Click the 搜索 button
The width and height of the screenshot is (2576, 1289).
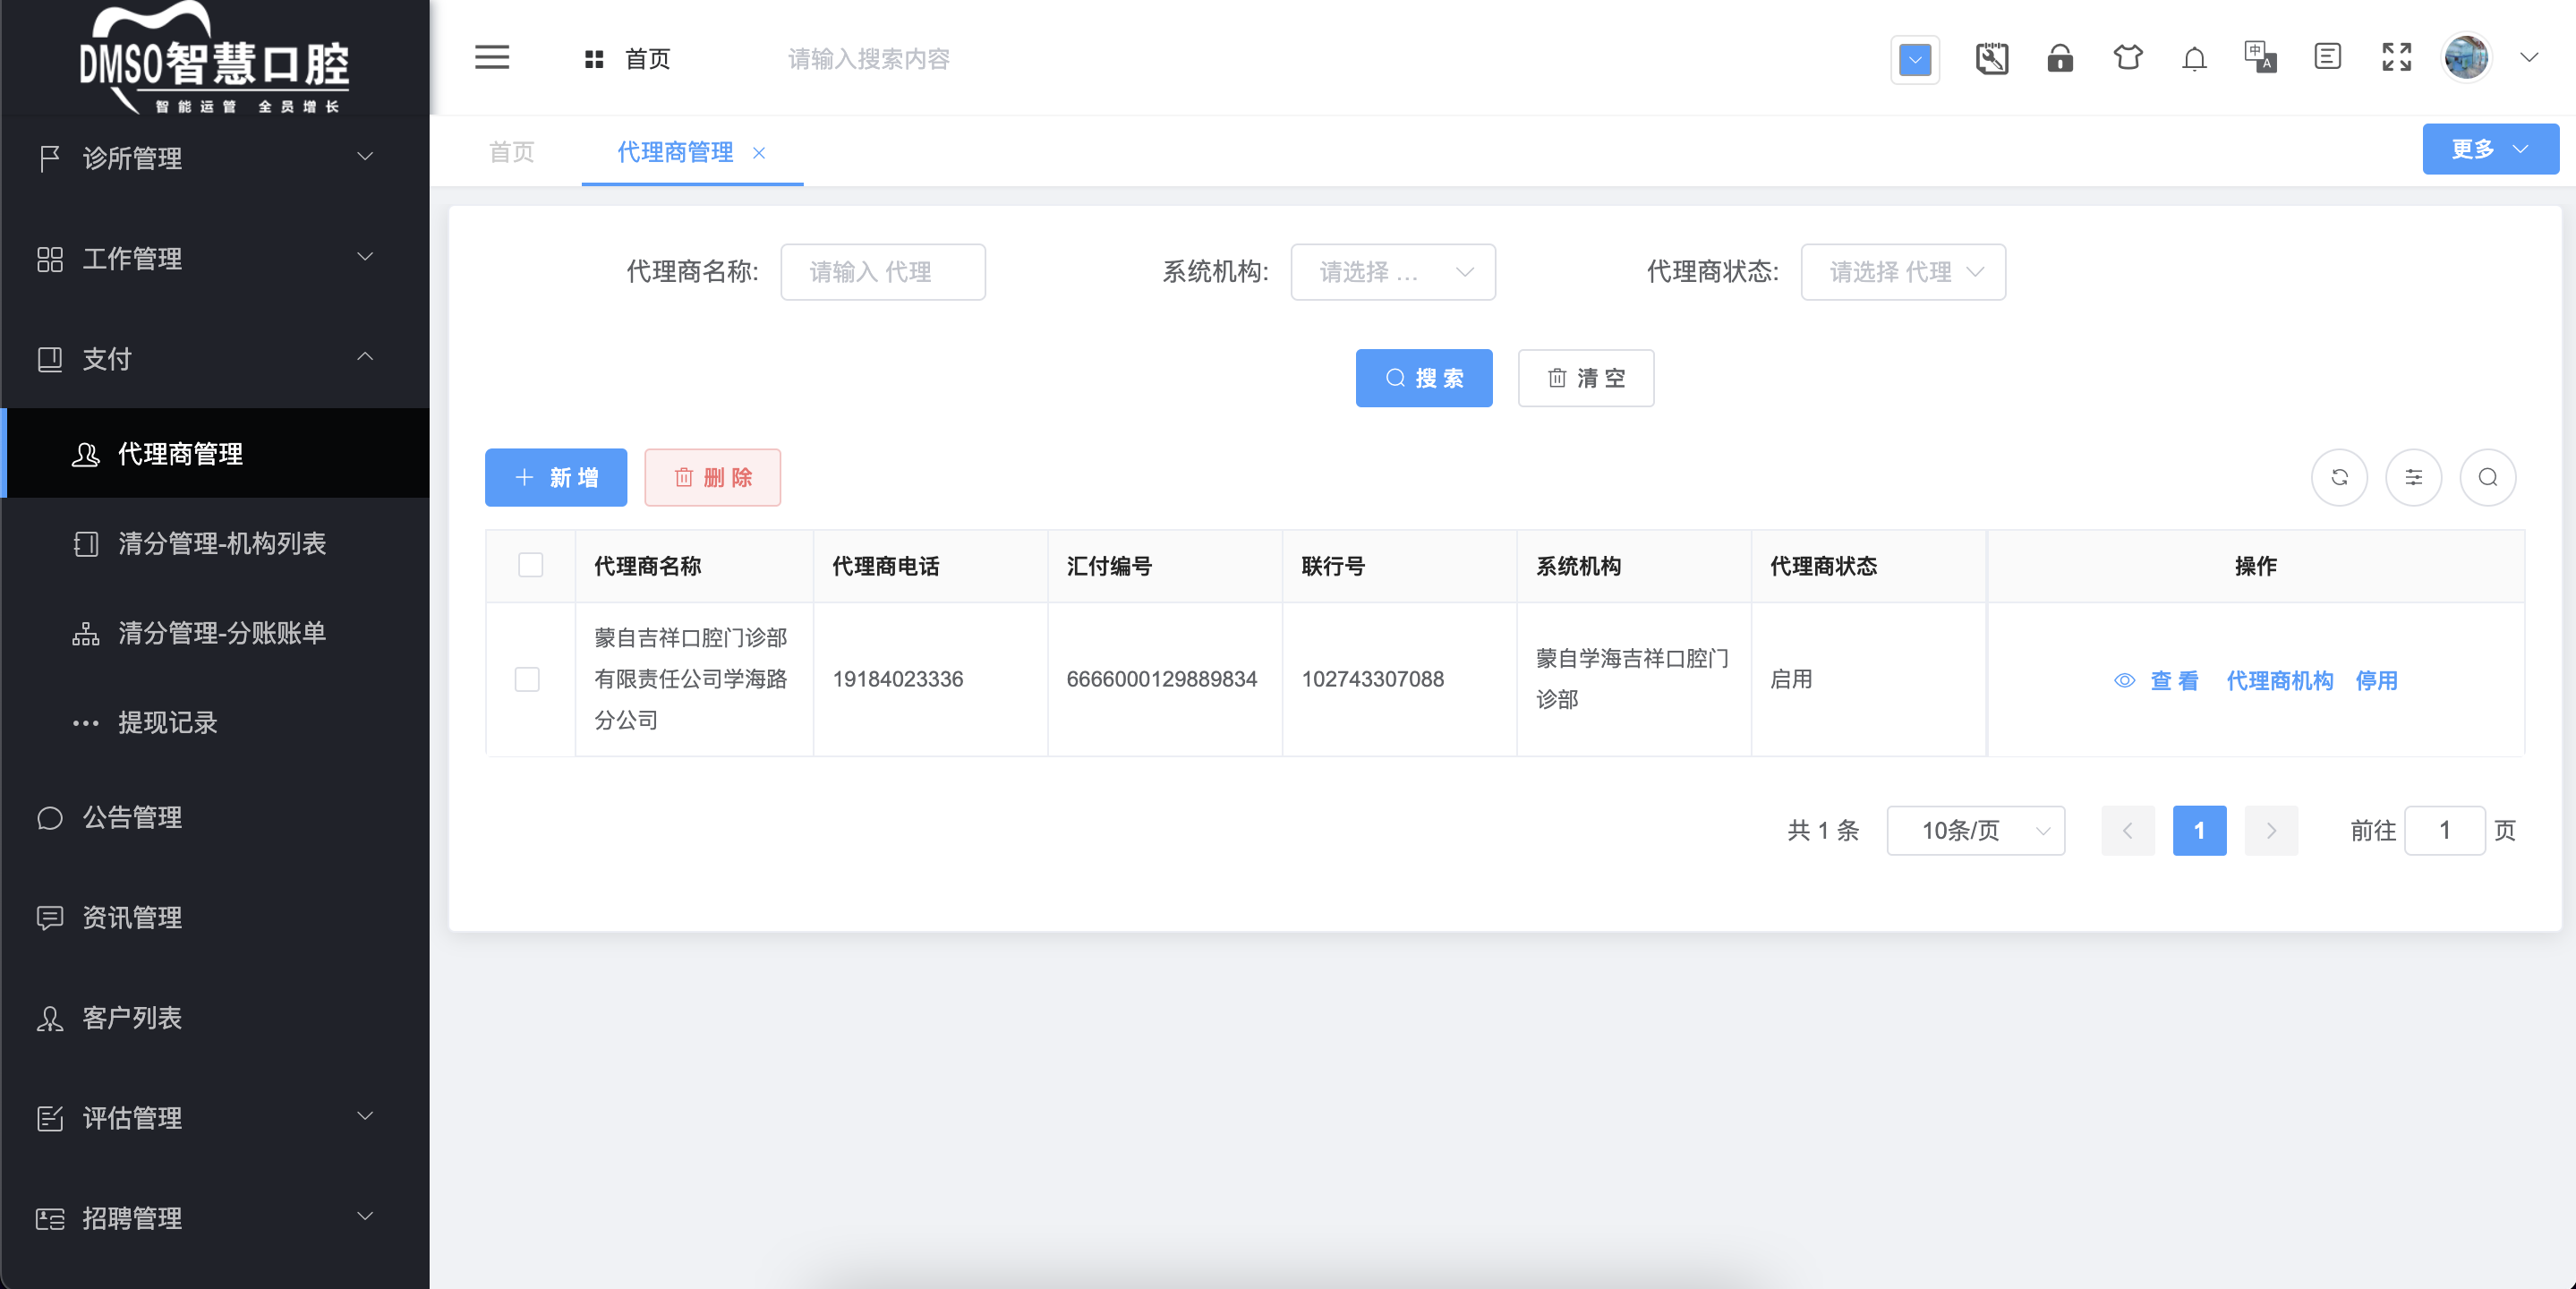click(x=1423, y=378)
